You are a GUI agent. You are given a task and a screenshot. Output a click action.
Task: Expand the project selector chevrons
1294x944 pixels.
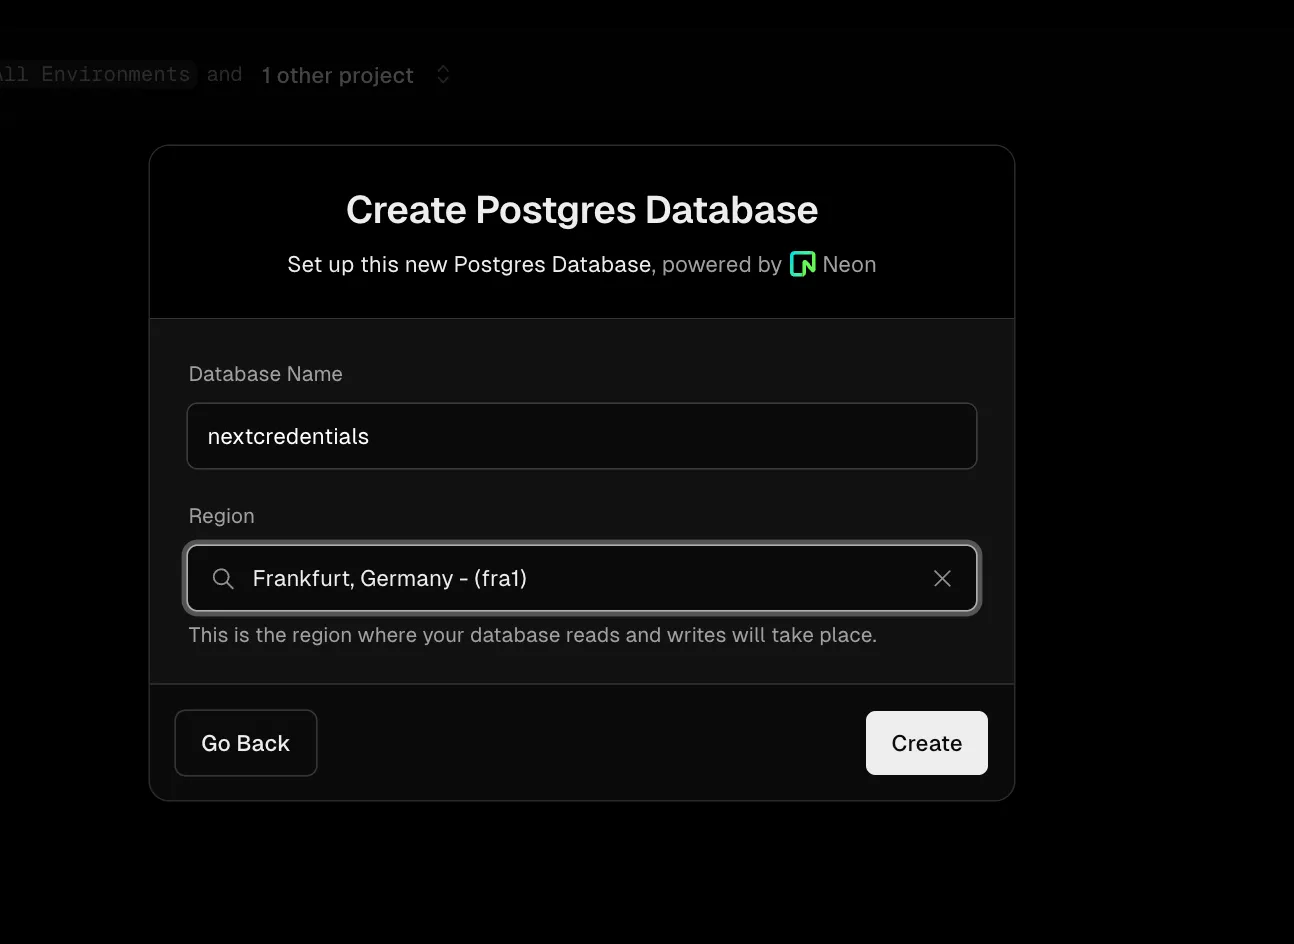coord(443,75)
